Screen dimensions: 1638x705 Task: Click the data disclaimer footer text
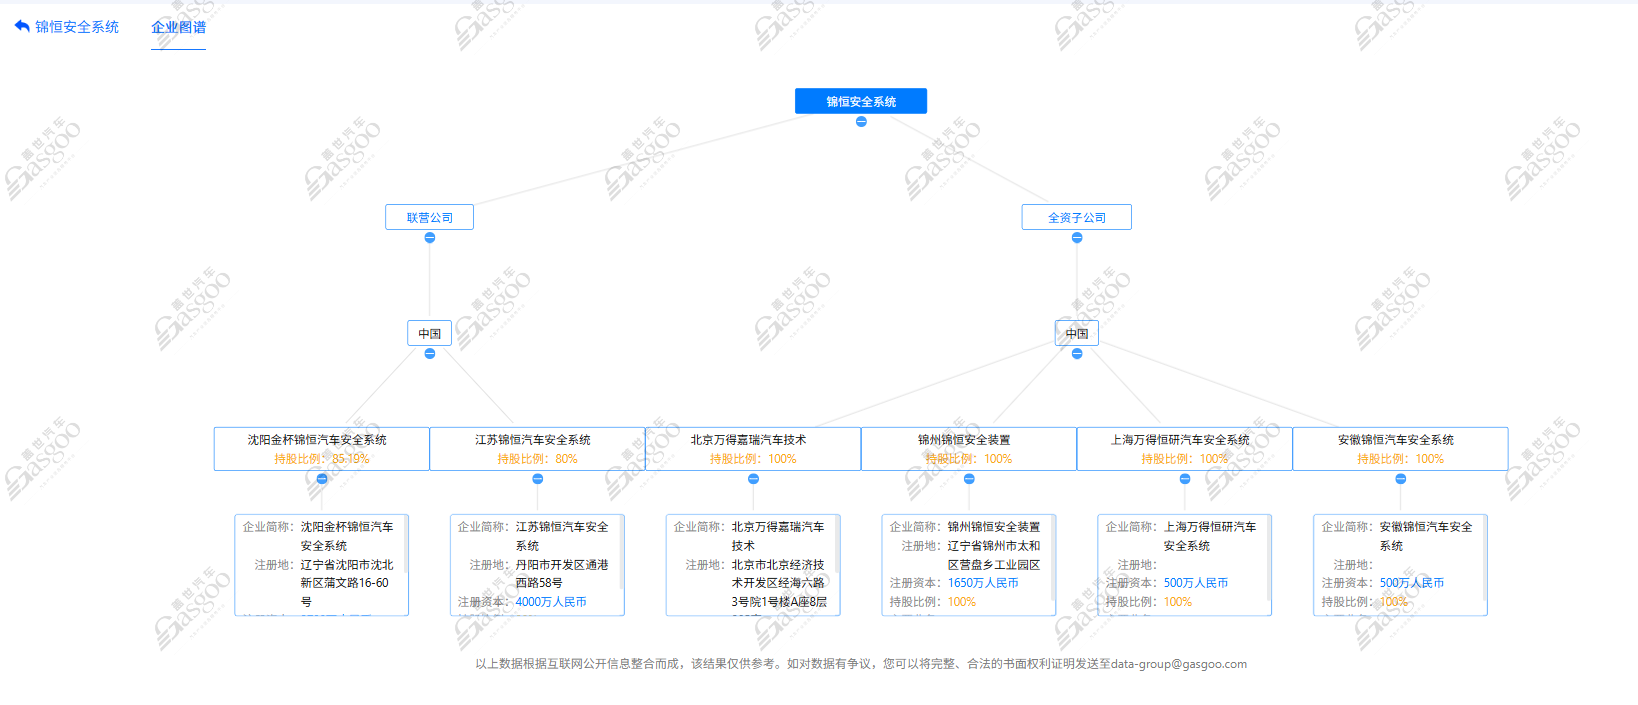click(x=861, y=664)
